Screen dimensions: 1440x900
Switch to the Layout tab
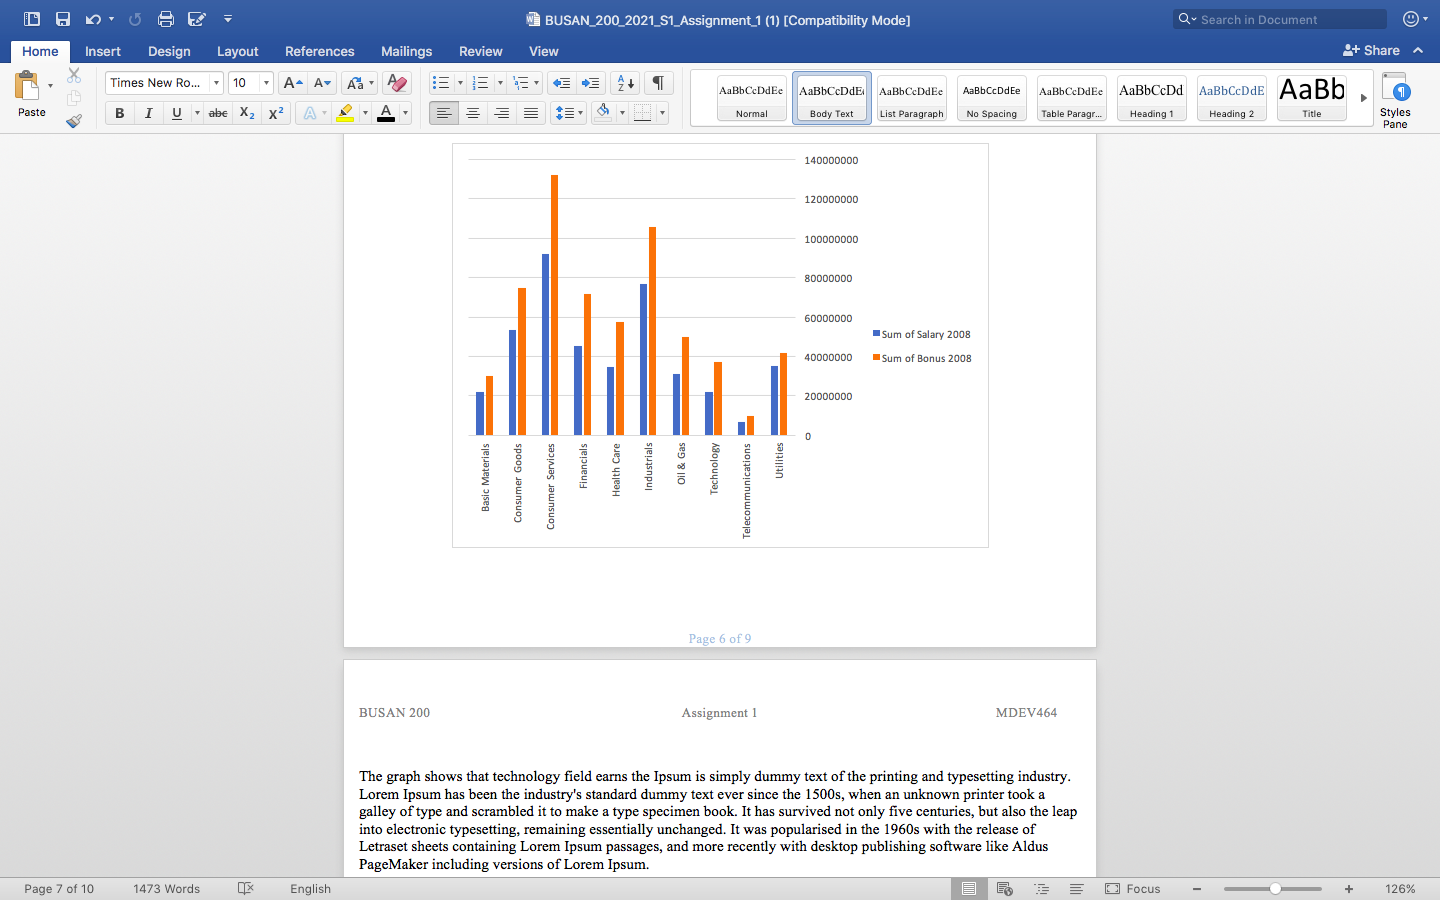coord(237,51)
